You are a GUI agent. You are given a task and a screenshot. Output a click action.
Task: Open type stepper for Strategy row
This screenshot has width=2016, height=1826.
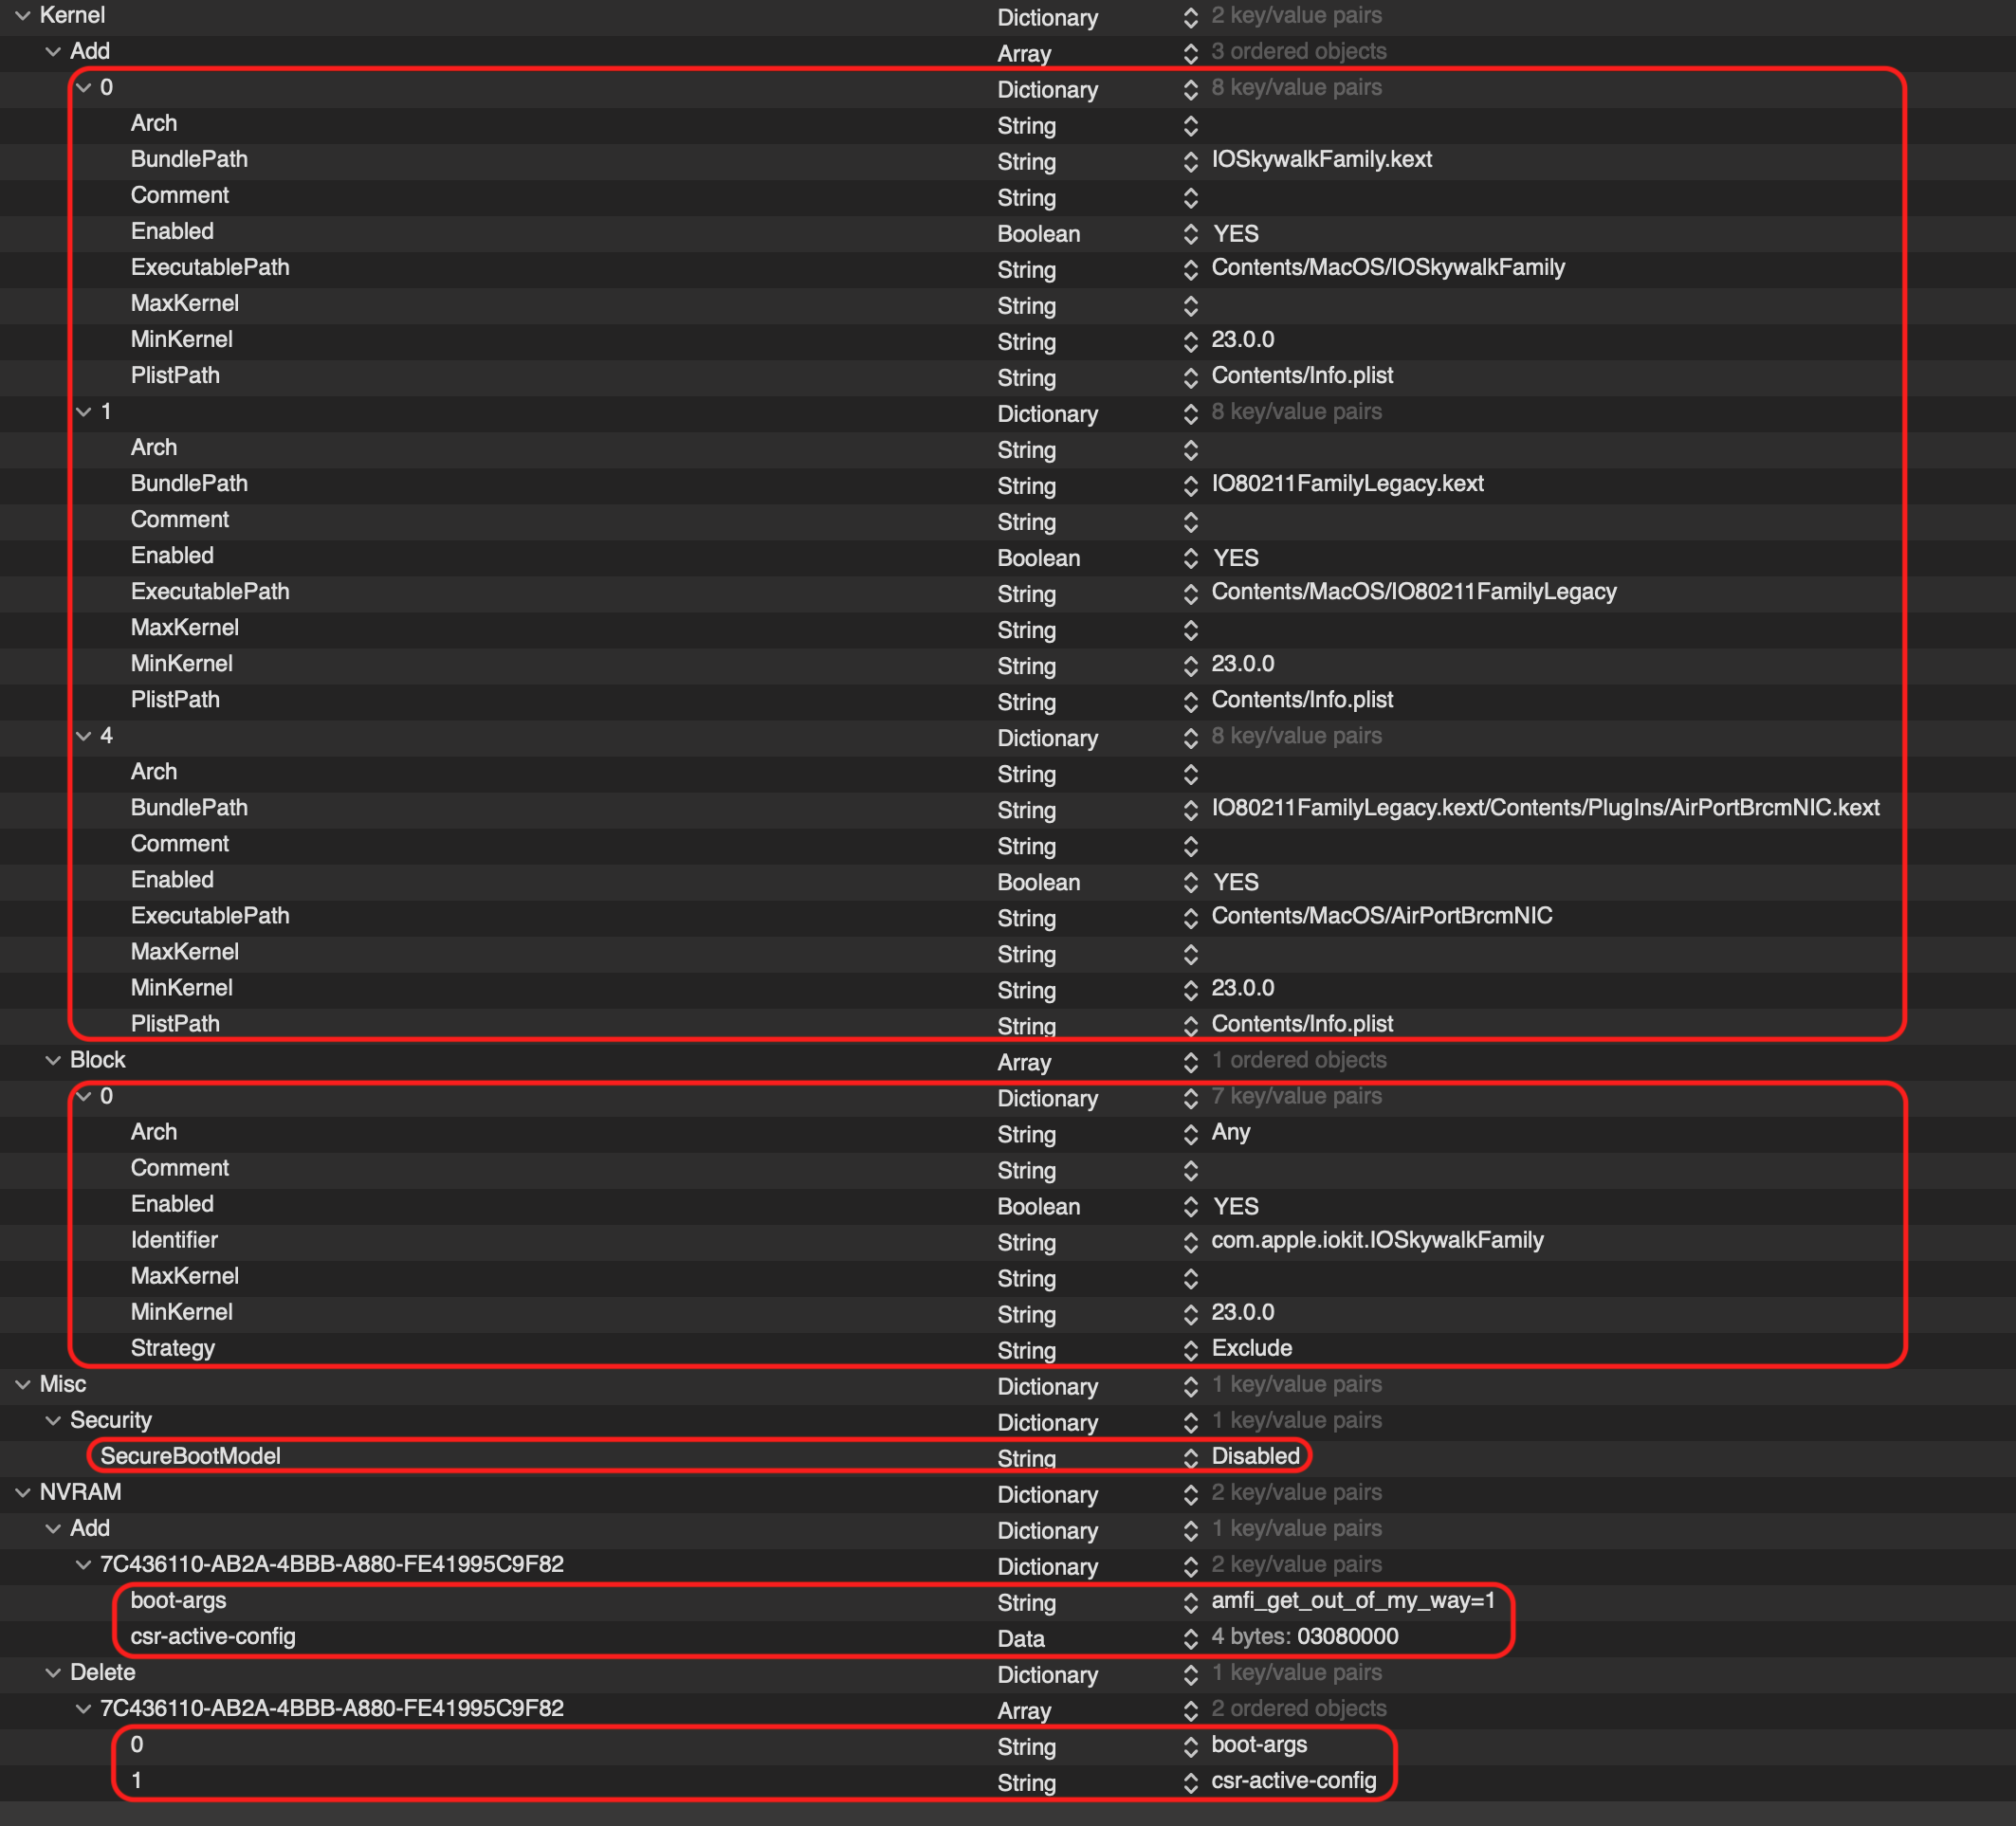point(1190,1350)
